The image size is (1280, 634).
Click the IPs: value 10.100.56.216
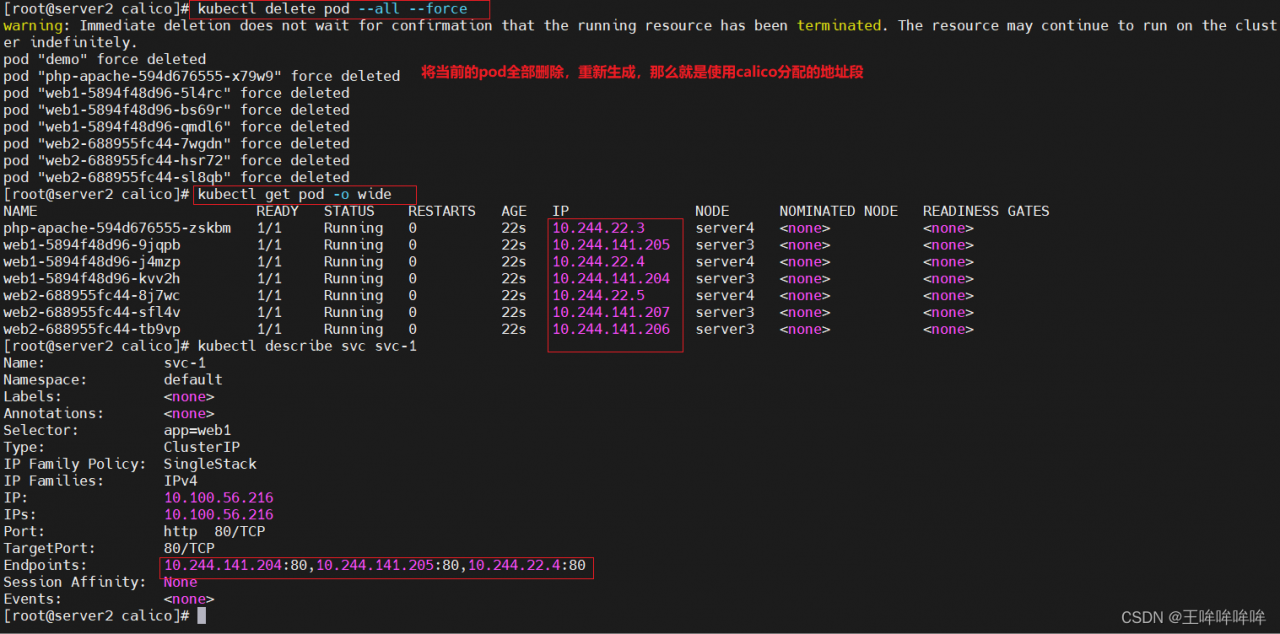[219, 515]
